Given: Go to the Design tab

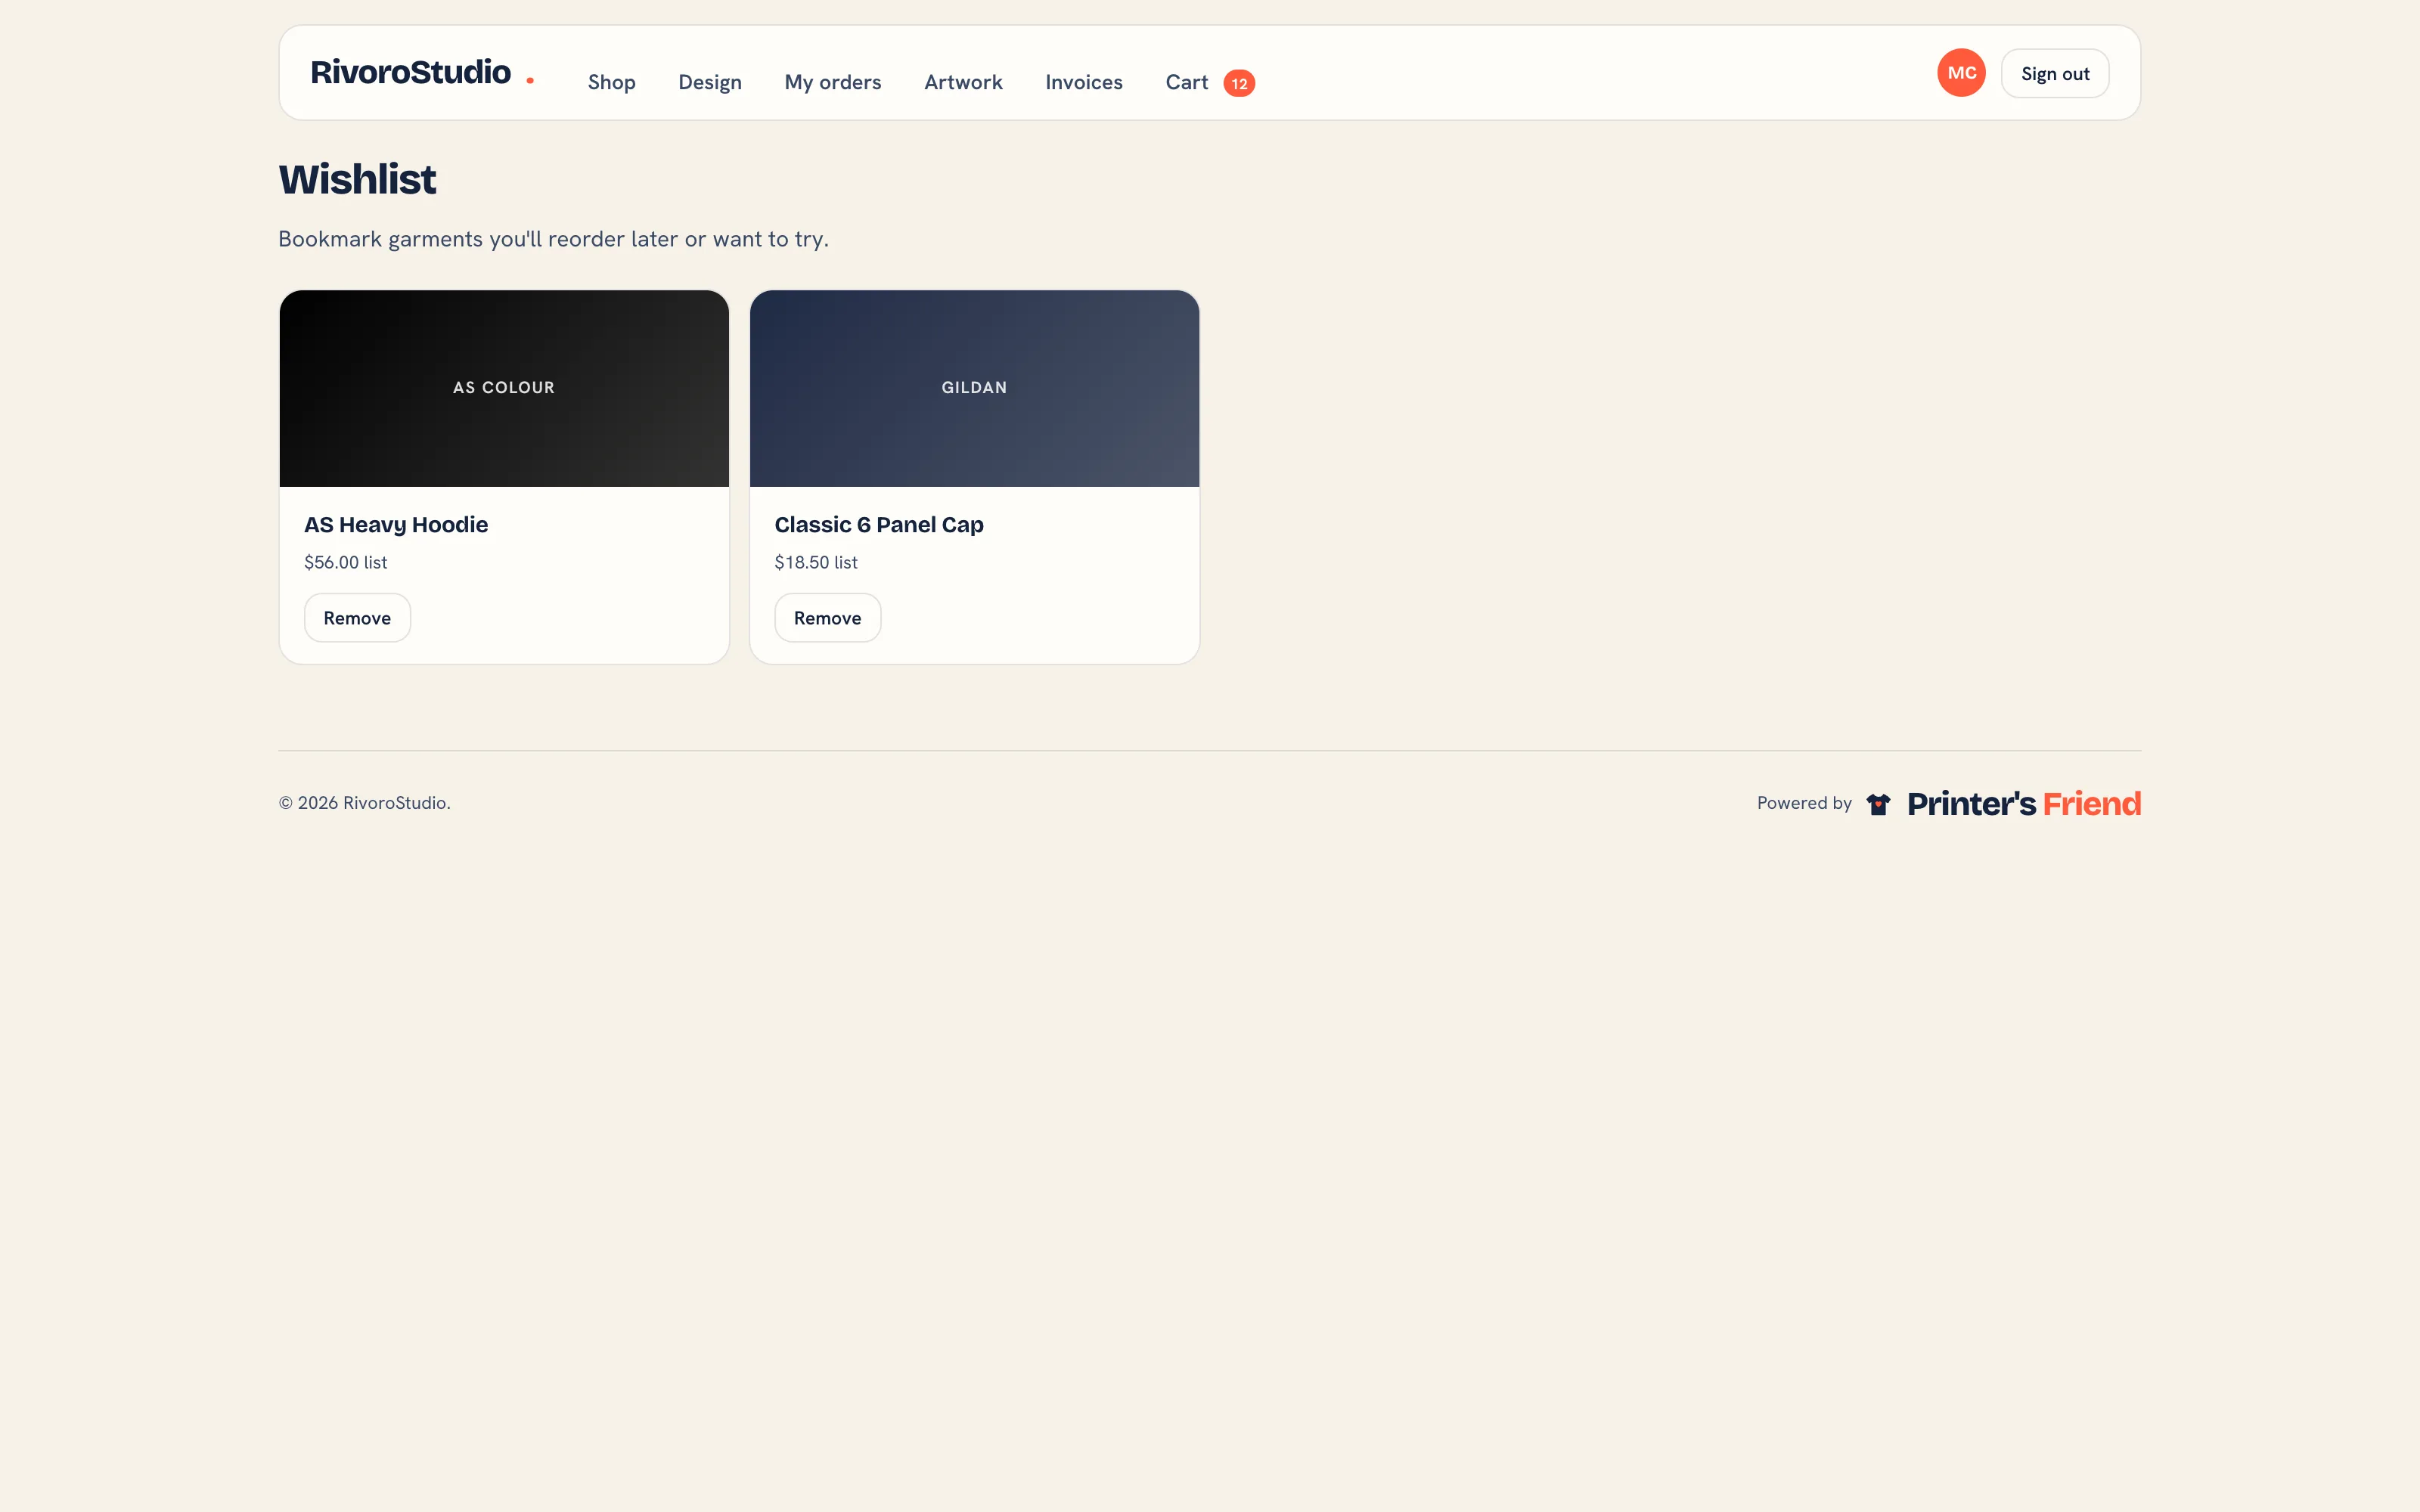Looking at the screenshot, I should tap(710, 82).
